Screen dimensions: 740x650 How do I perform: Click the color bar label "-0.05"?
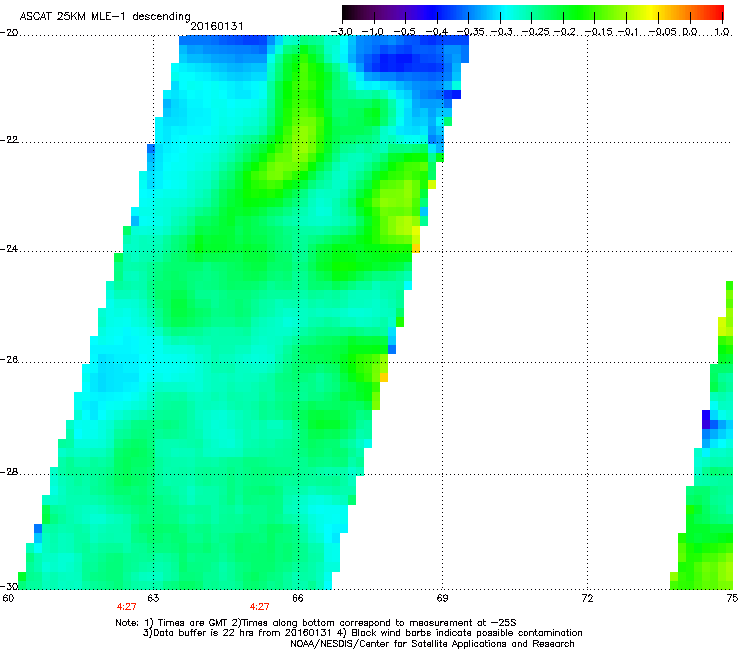click(663, 32)
